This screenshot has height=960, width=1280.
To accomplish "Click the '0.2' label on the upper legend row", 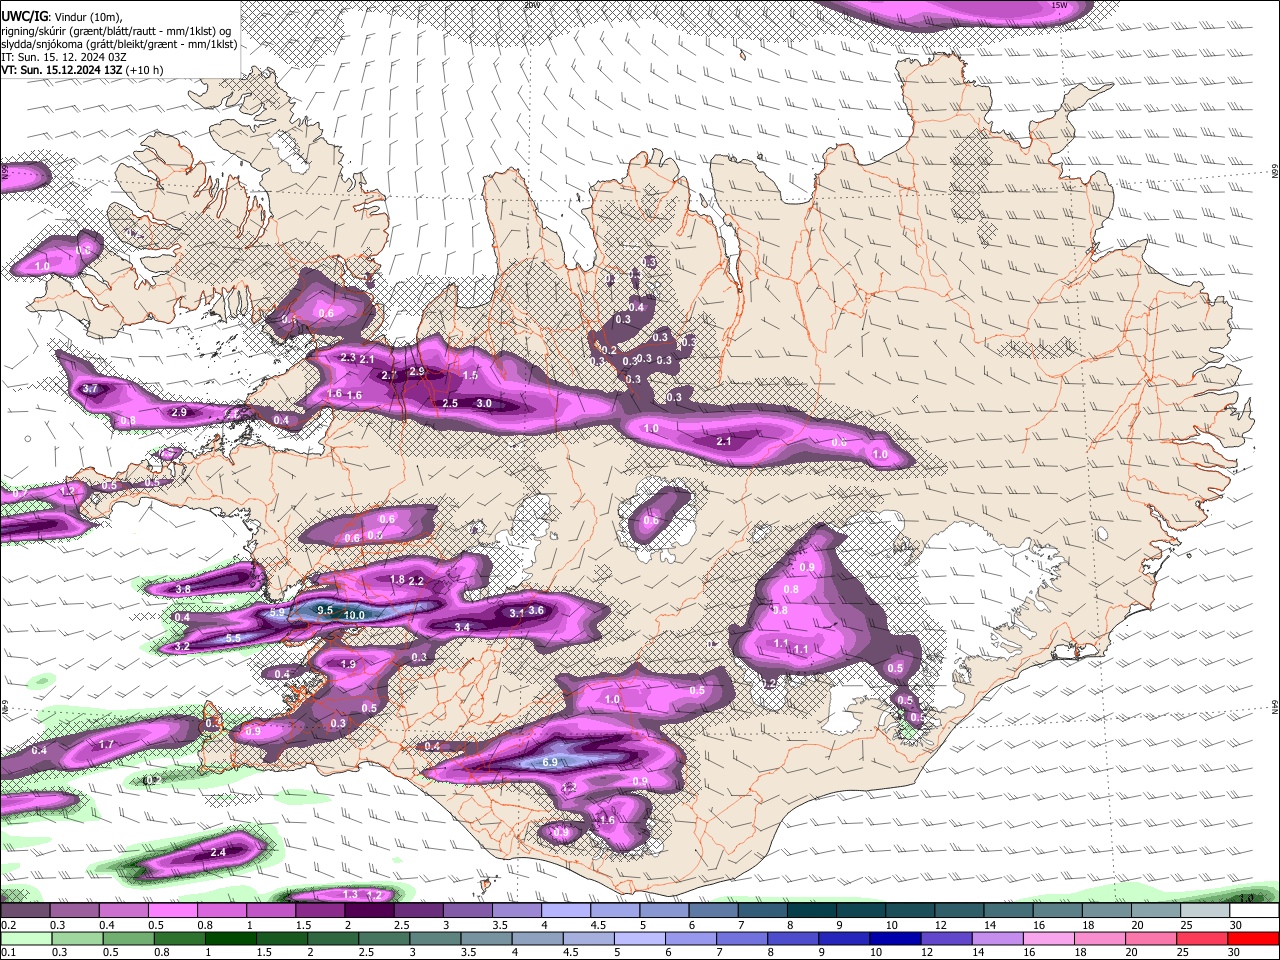I will tap(8, 925).
